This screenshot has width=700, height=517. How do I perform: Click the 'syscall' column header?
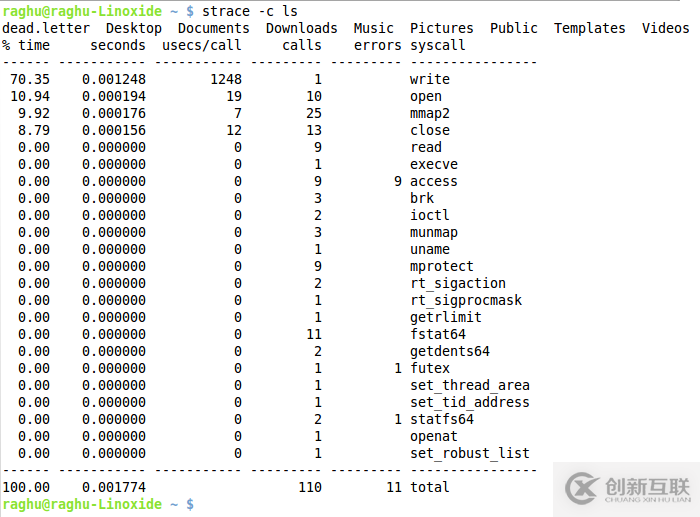coord(438,46)
